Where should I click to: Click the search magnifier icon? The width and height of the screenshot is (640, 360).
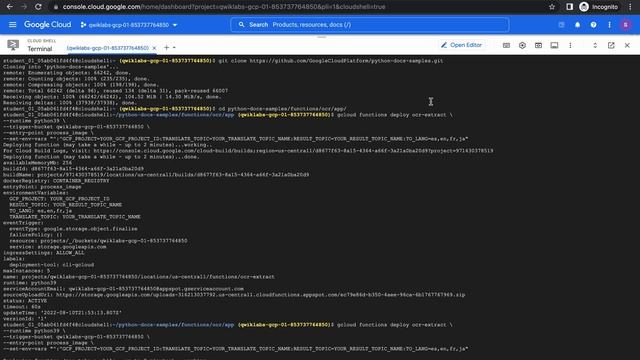[x=241, y=25]
